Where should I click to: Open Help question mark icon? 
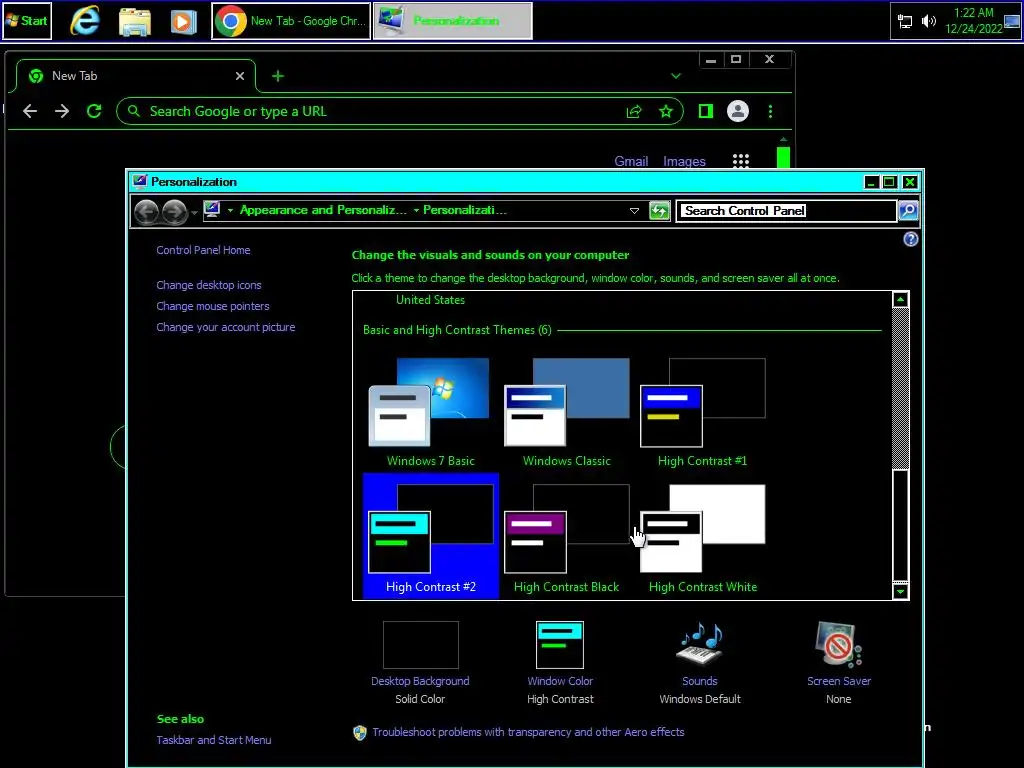pos(910,239)
